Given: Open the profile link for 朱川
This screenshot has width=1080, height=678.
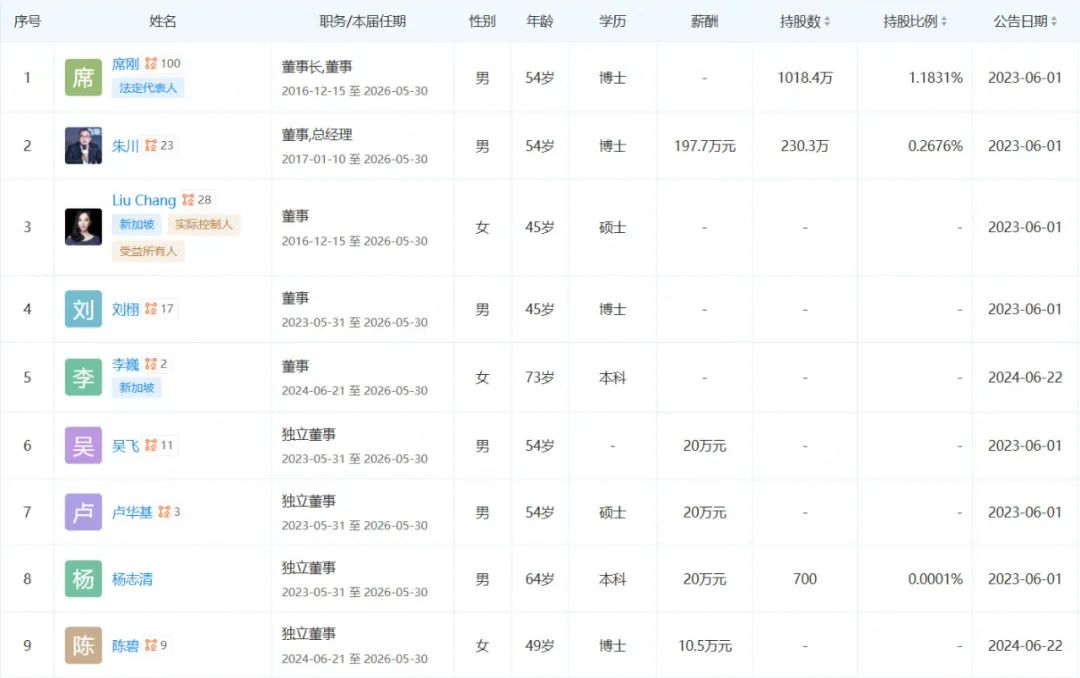Looking at the screenshot, I should tap(125, 146).
